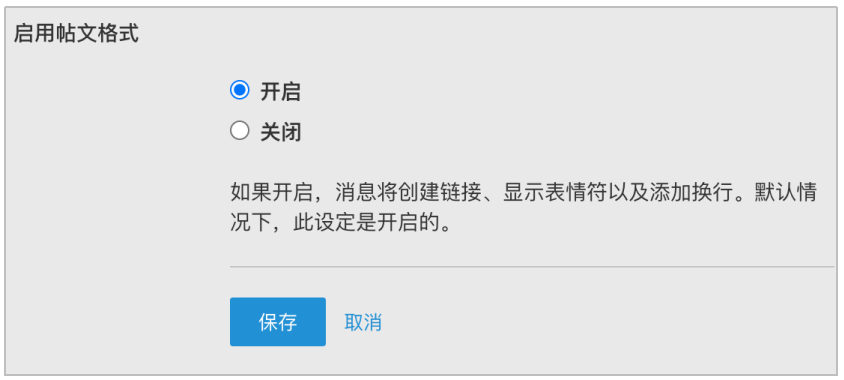This screenshot has width=844, height=380.
Task: Click the description line starting with 如果开启
Action: pyautogui.click(x=524, y=192)
